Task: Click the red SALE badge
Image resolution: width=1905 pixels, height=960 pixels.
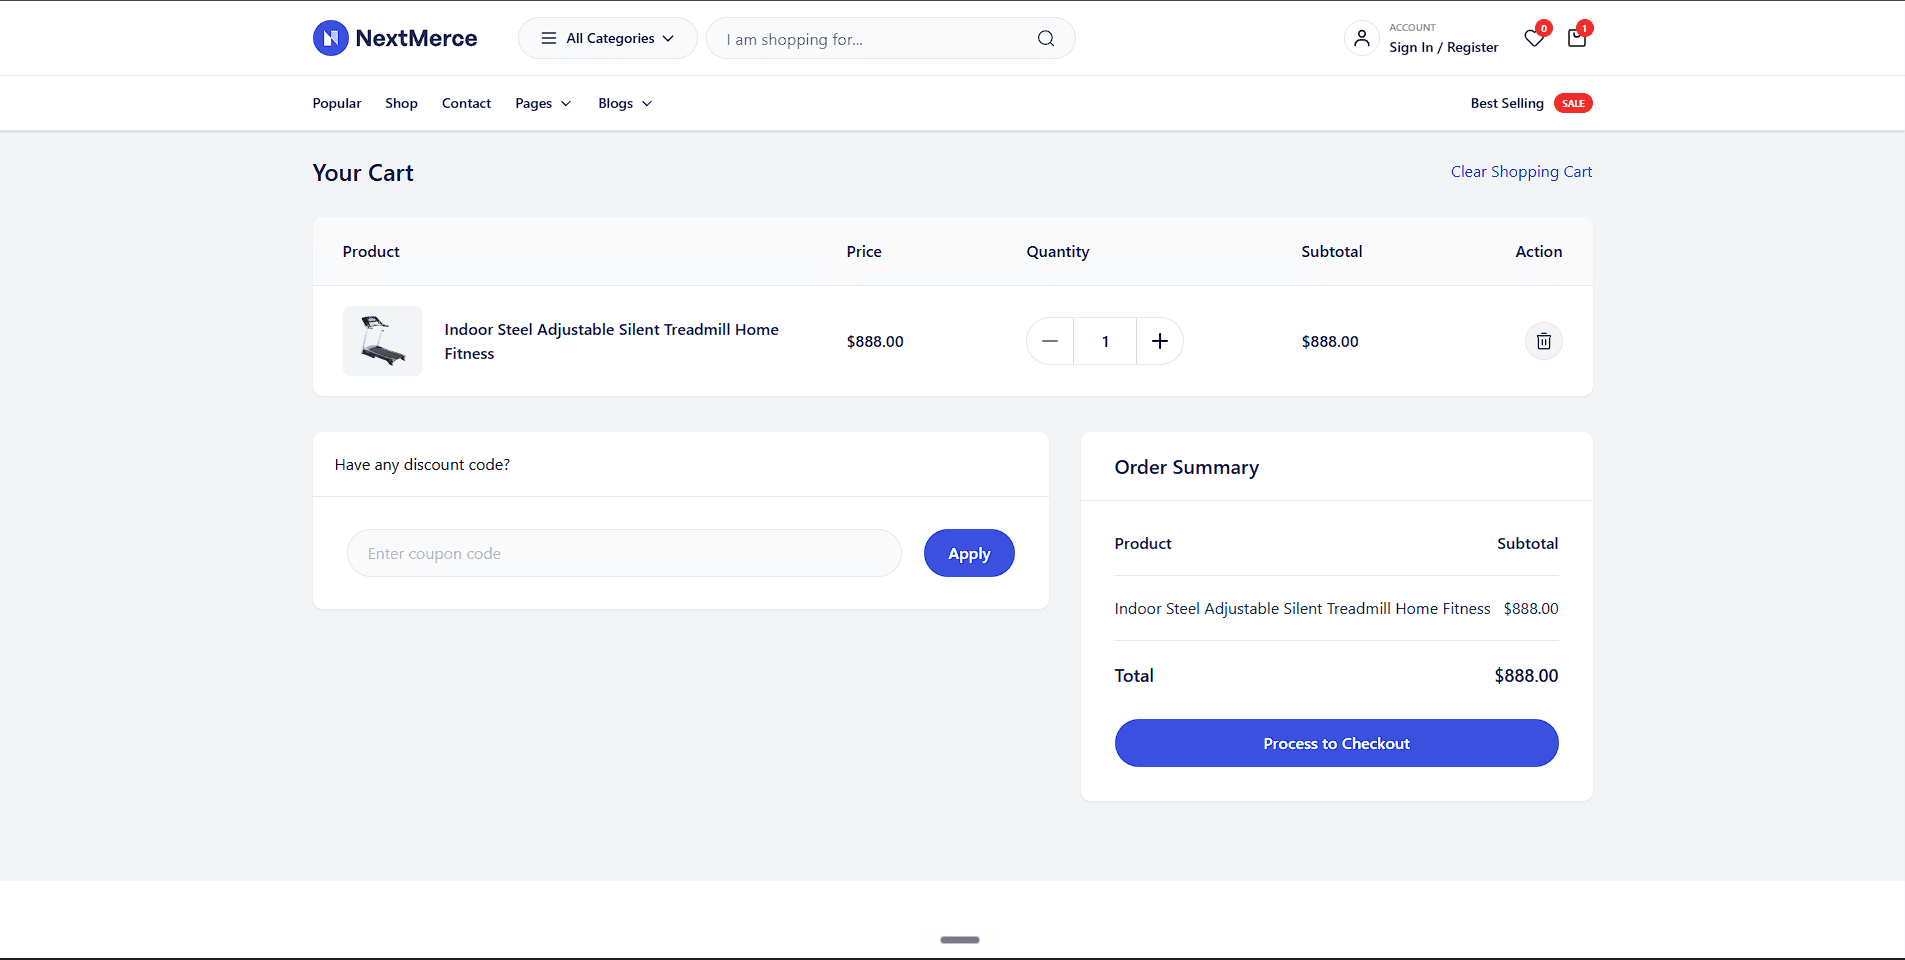Action: [x=1573, y=103]
